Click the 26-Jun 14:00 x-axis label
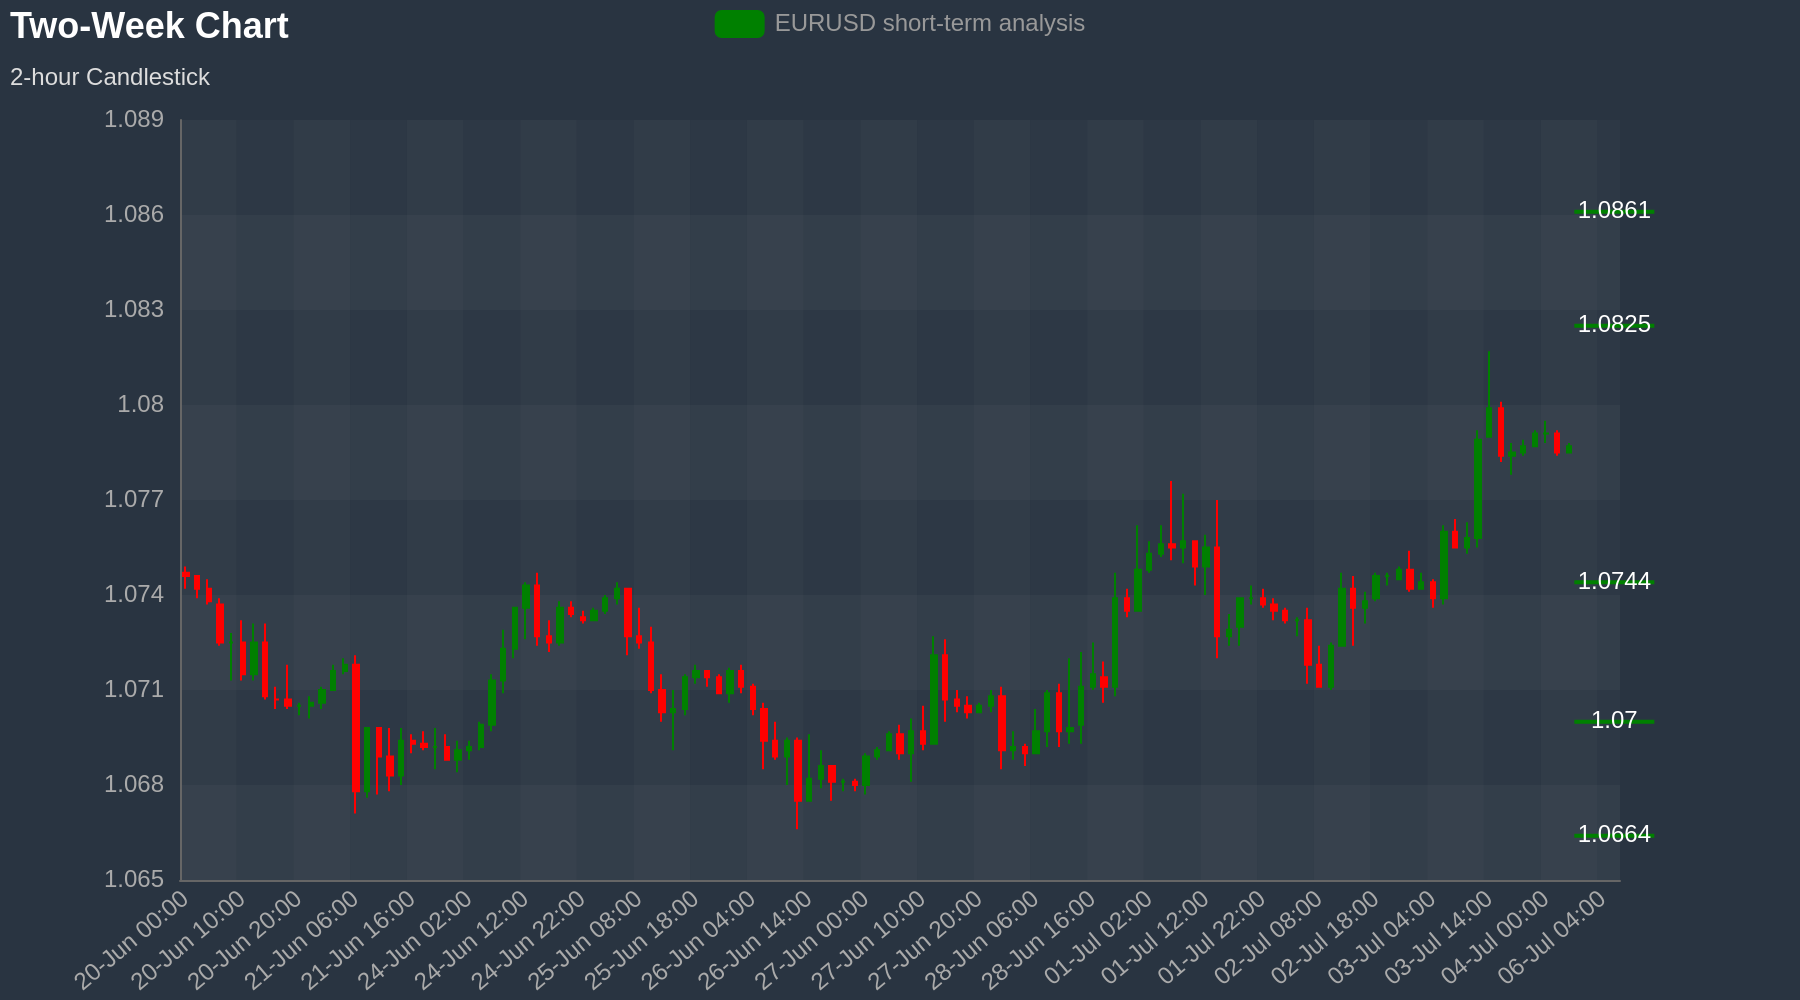This screenshot has height=1000, width=1800. tap(756, 941)
